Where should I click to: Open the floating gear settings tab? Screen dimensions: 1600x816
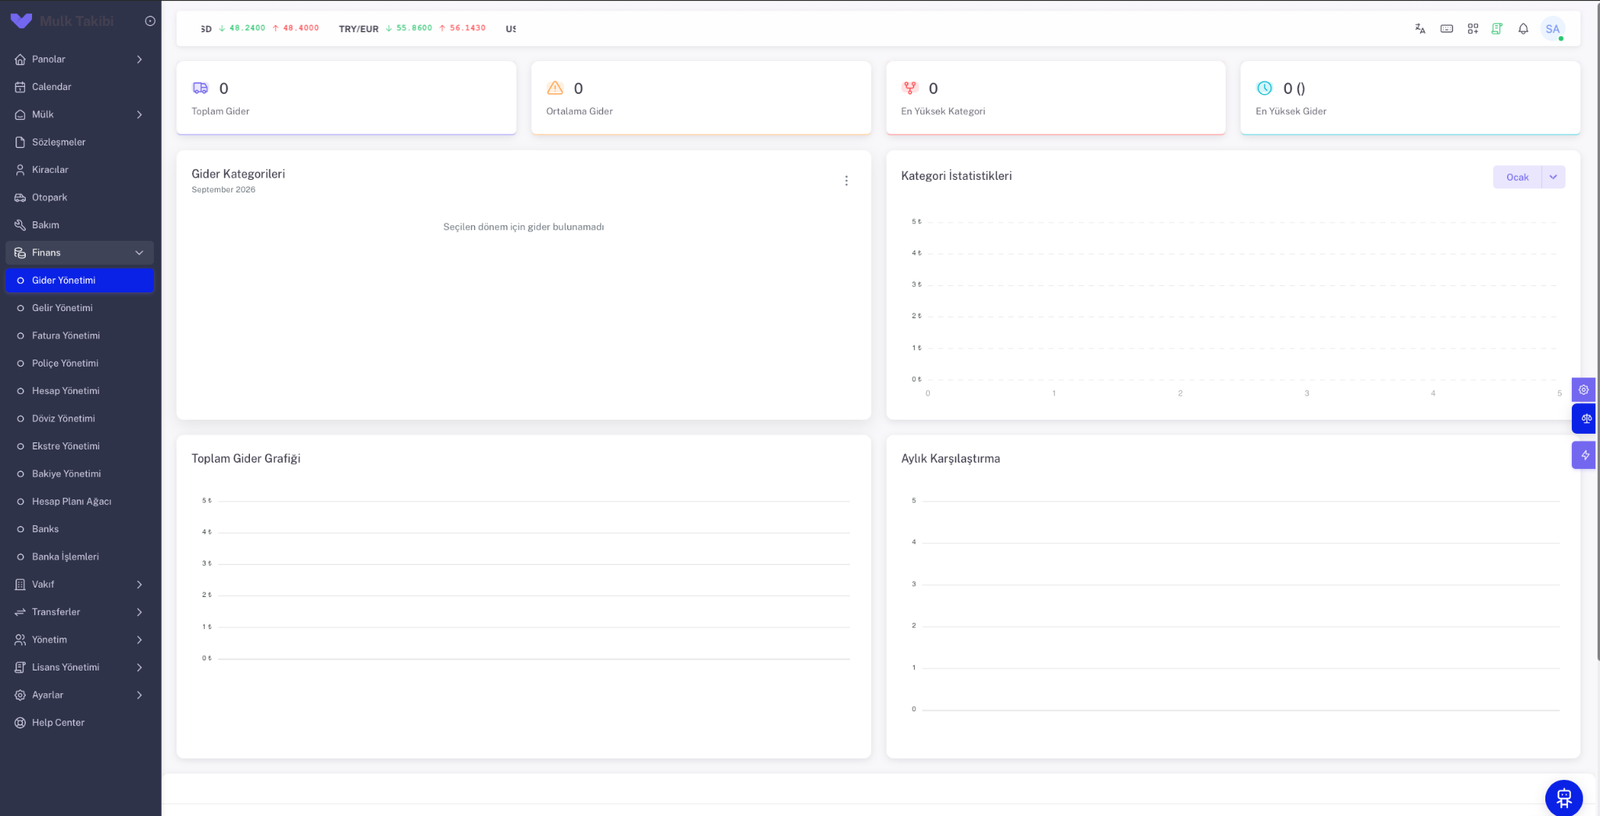[1584, 390]
